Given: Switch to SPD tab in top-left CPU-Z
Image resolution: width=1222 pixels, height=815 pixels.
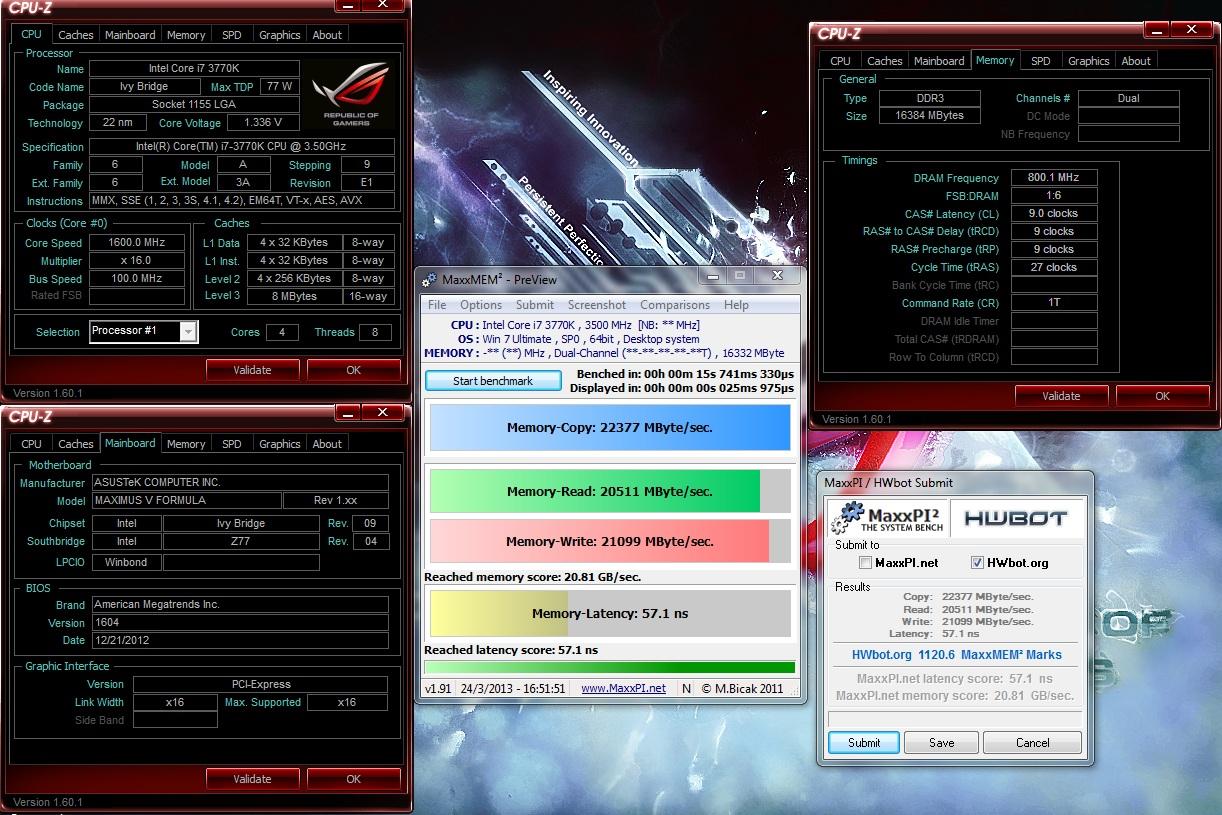Looking at the screenshot, I should coord(231,35).
